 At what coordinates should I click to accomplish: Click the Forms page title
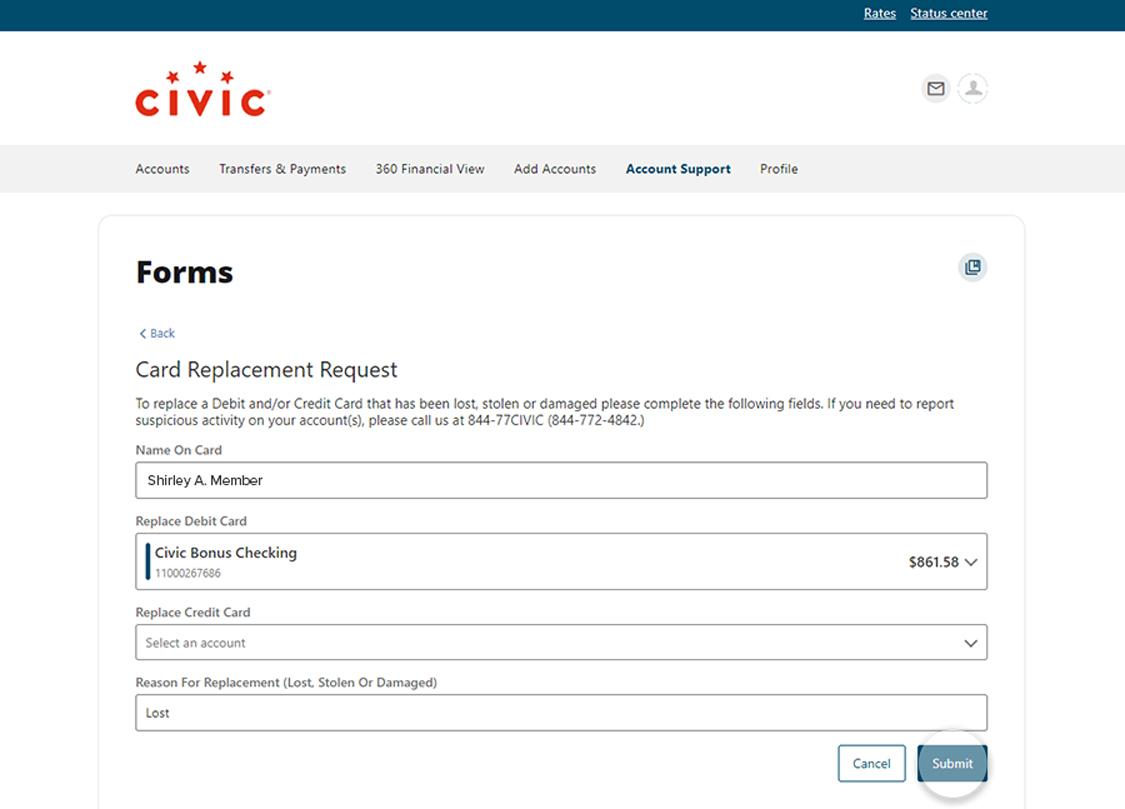[x=184, y=273]
